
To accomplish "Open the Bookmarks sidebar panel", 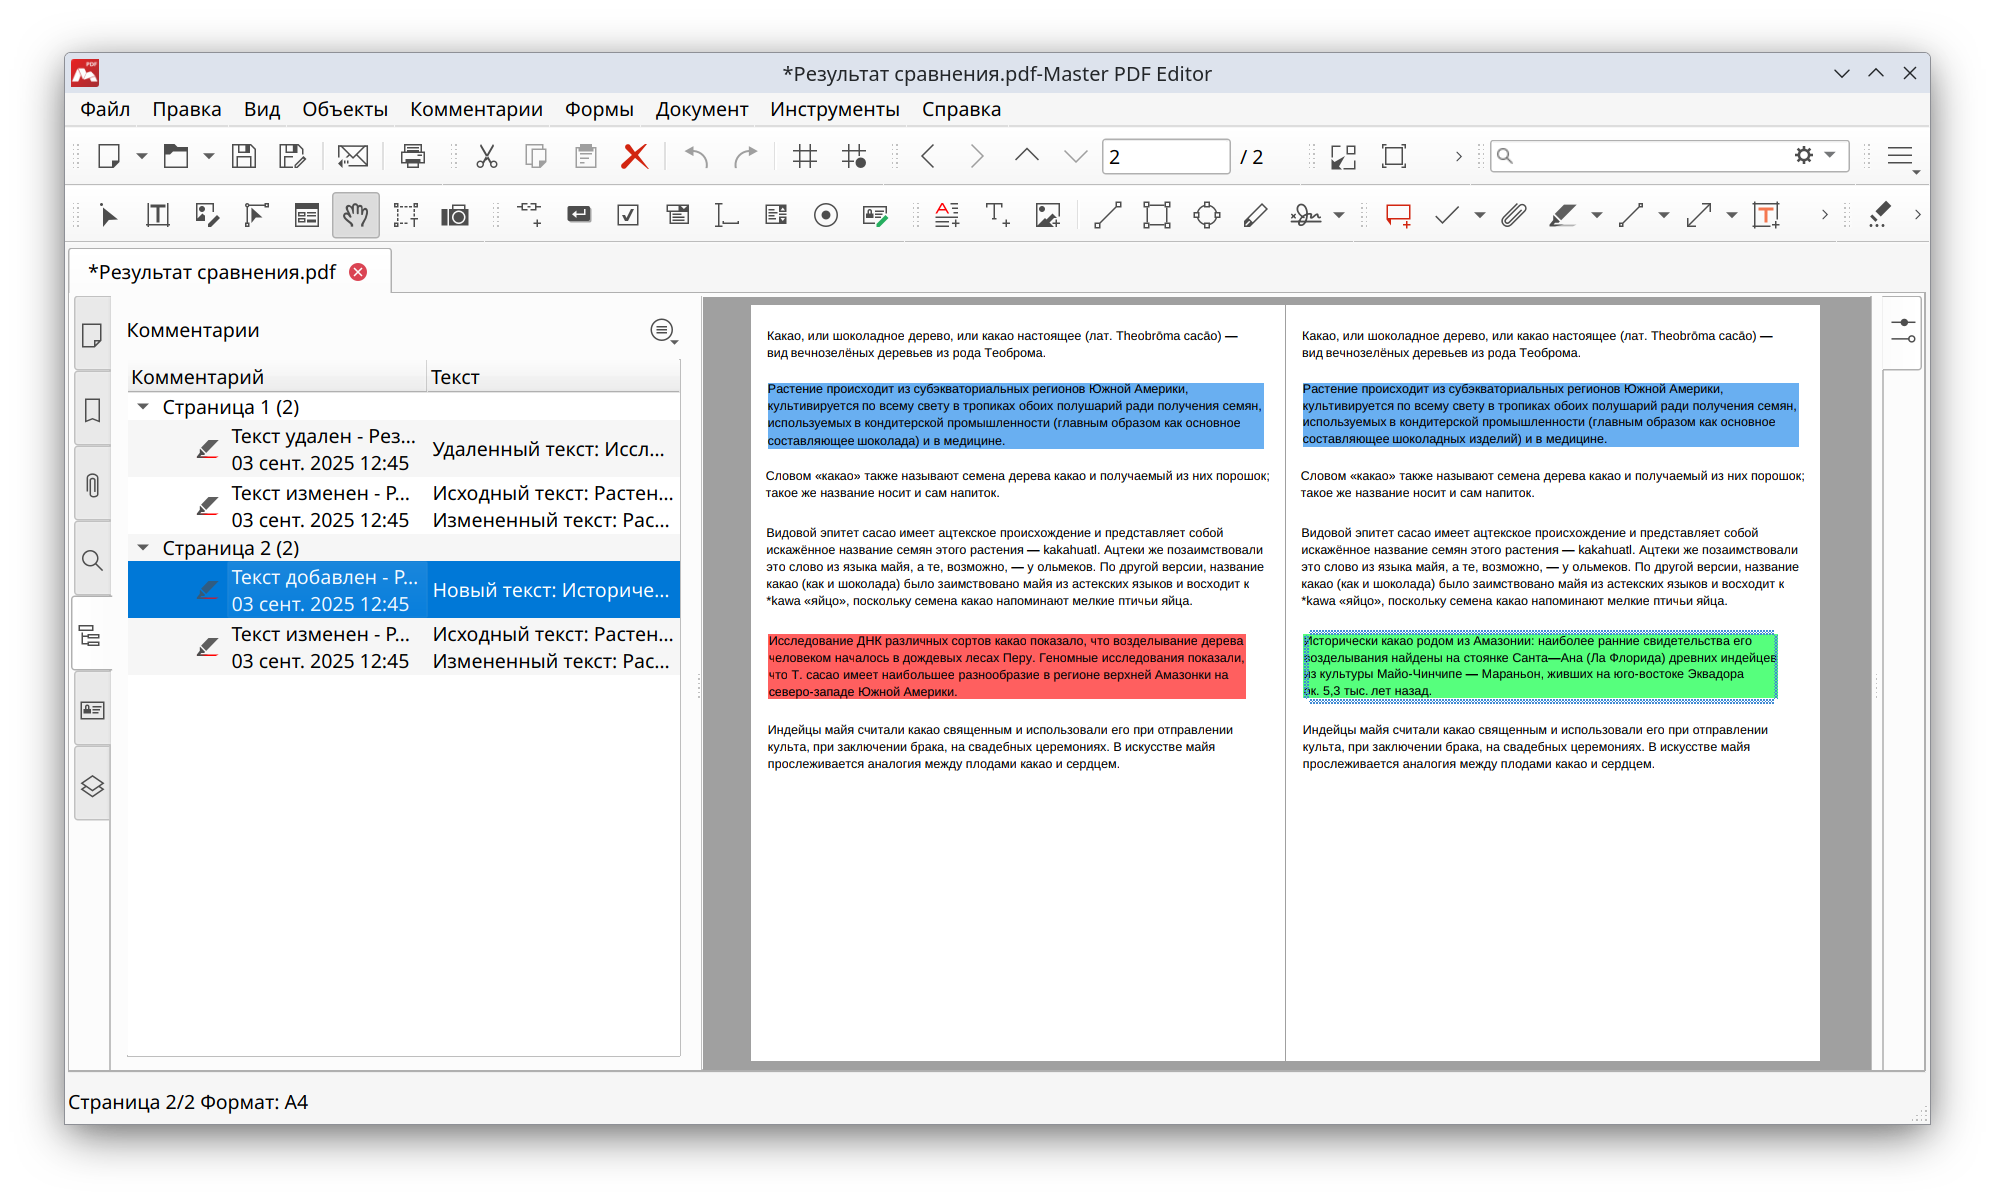I will [92, 410].
